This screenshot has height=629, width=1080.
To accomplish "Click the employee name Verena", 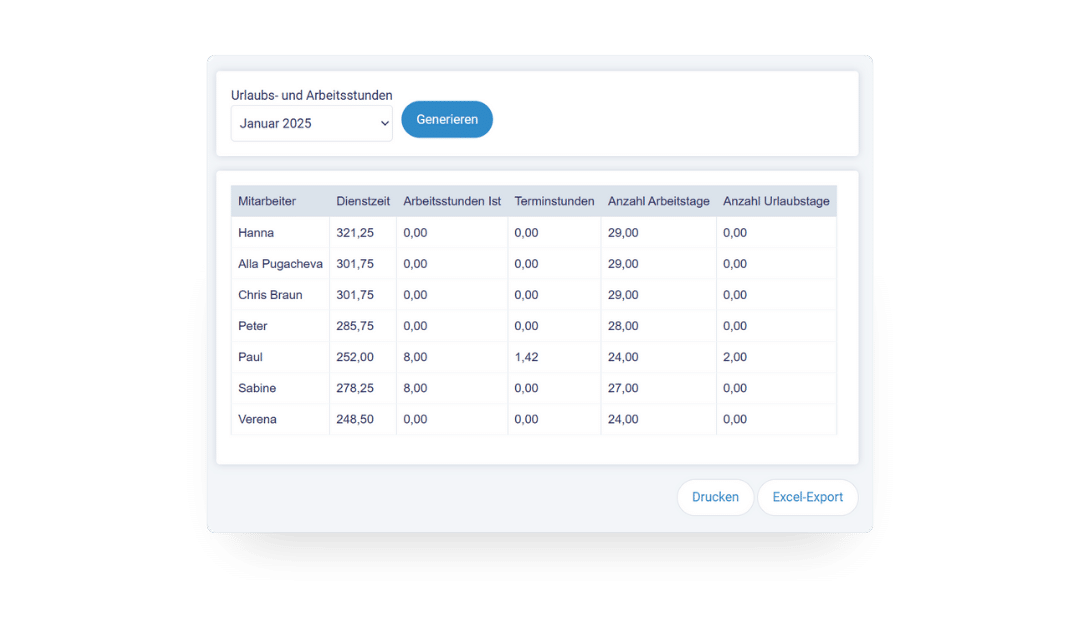I will coord(257,419).
